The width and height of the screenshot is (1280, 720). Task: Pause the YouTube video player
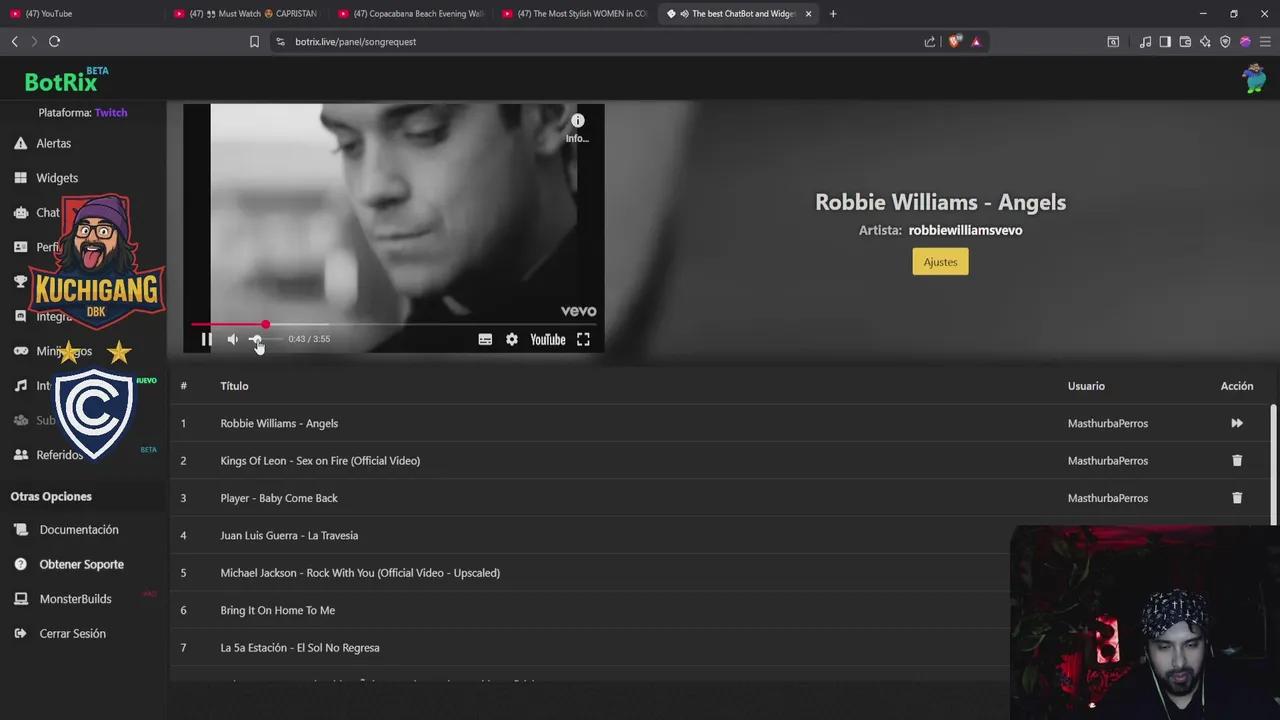point(206,339)
